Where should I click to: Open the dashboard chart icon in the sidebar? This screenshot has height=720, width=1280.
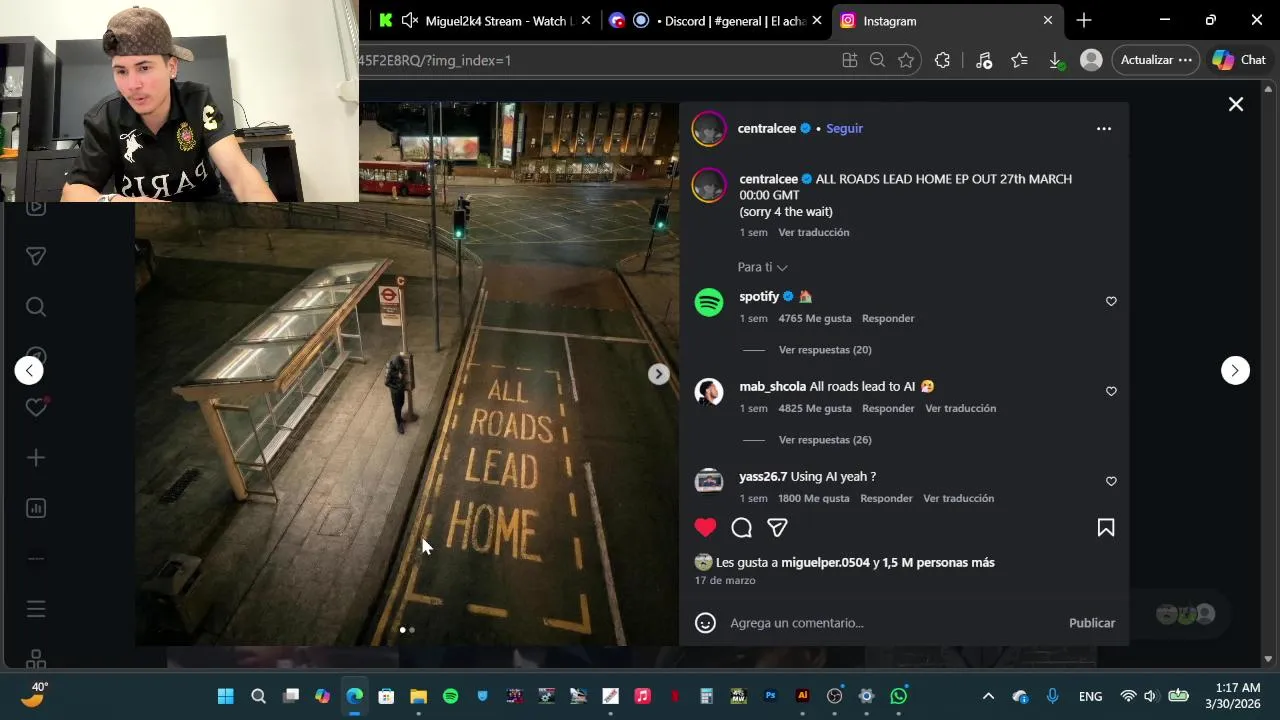36,508
